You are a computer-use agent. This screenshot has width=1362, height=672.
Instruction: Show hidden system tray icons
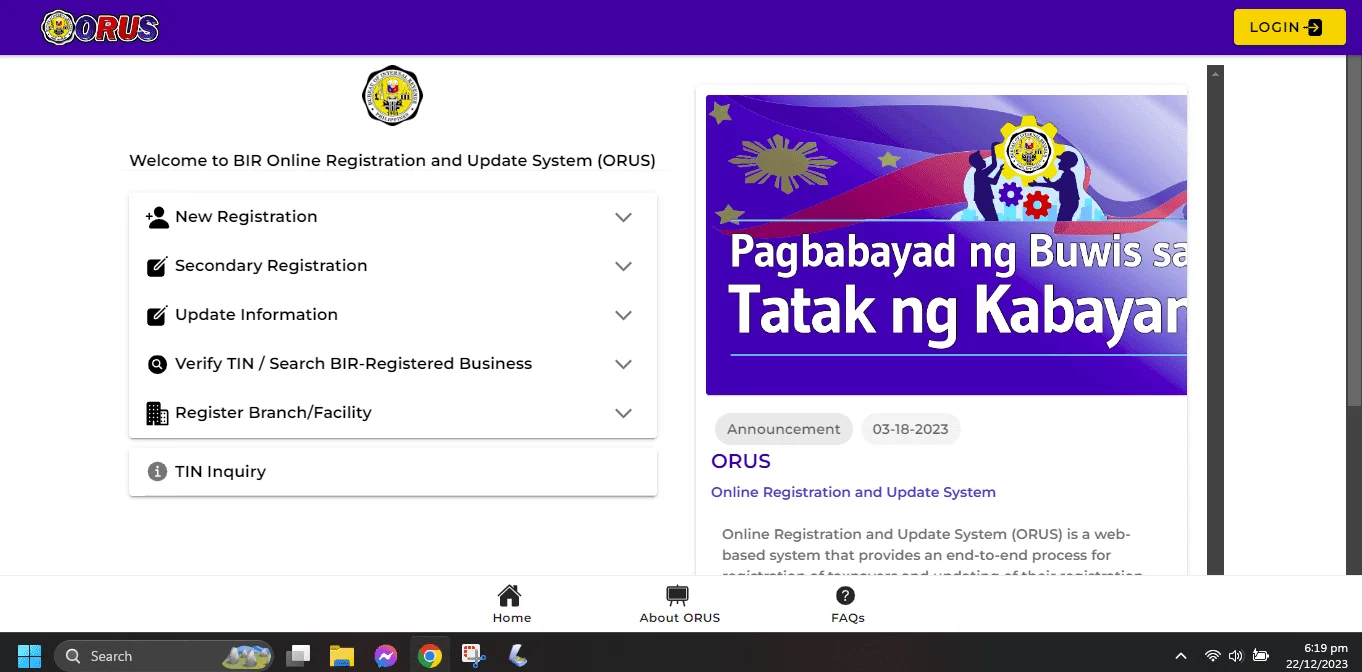1181,656
